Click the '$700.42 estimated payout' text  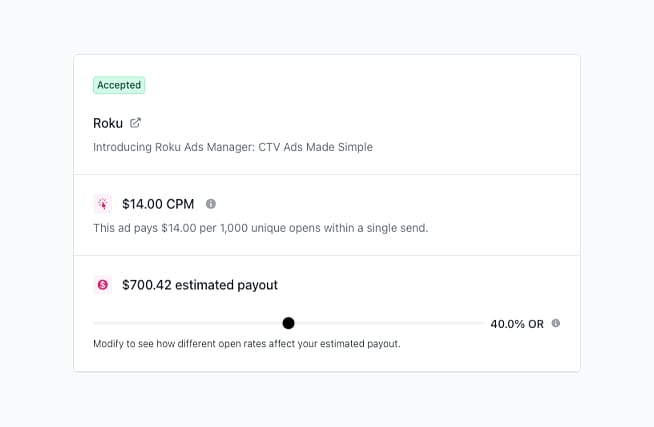pyautogui.click(x=200, y=285)
